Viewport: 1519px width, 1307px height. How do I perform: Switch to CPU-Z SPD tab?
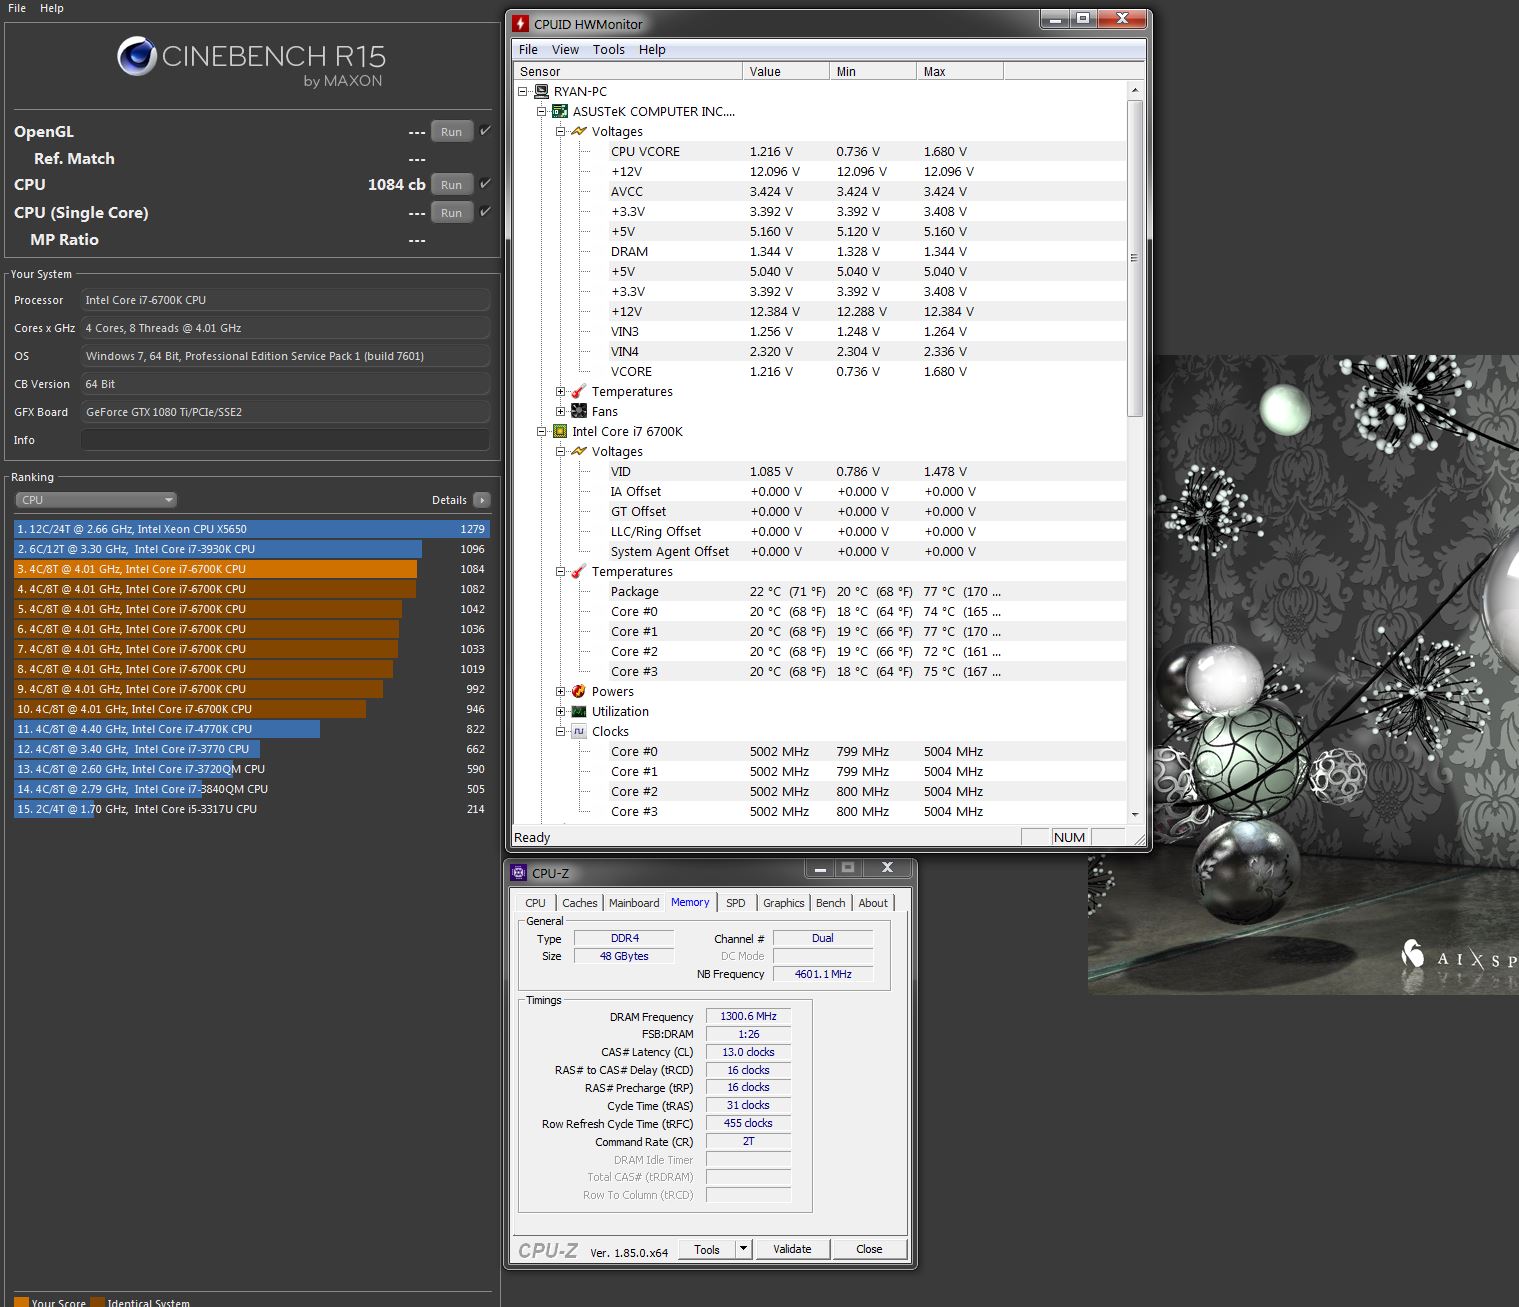click(x=736, y=903)
